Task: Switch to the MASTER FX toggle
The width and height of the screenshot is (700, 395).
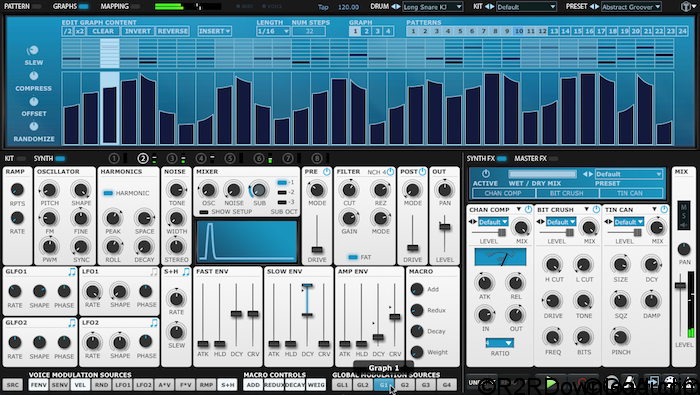Action: [554, 158]
